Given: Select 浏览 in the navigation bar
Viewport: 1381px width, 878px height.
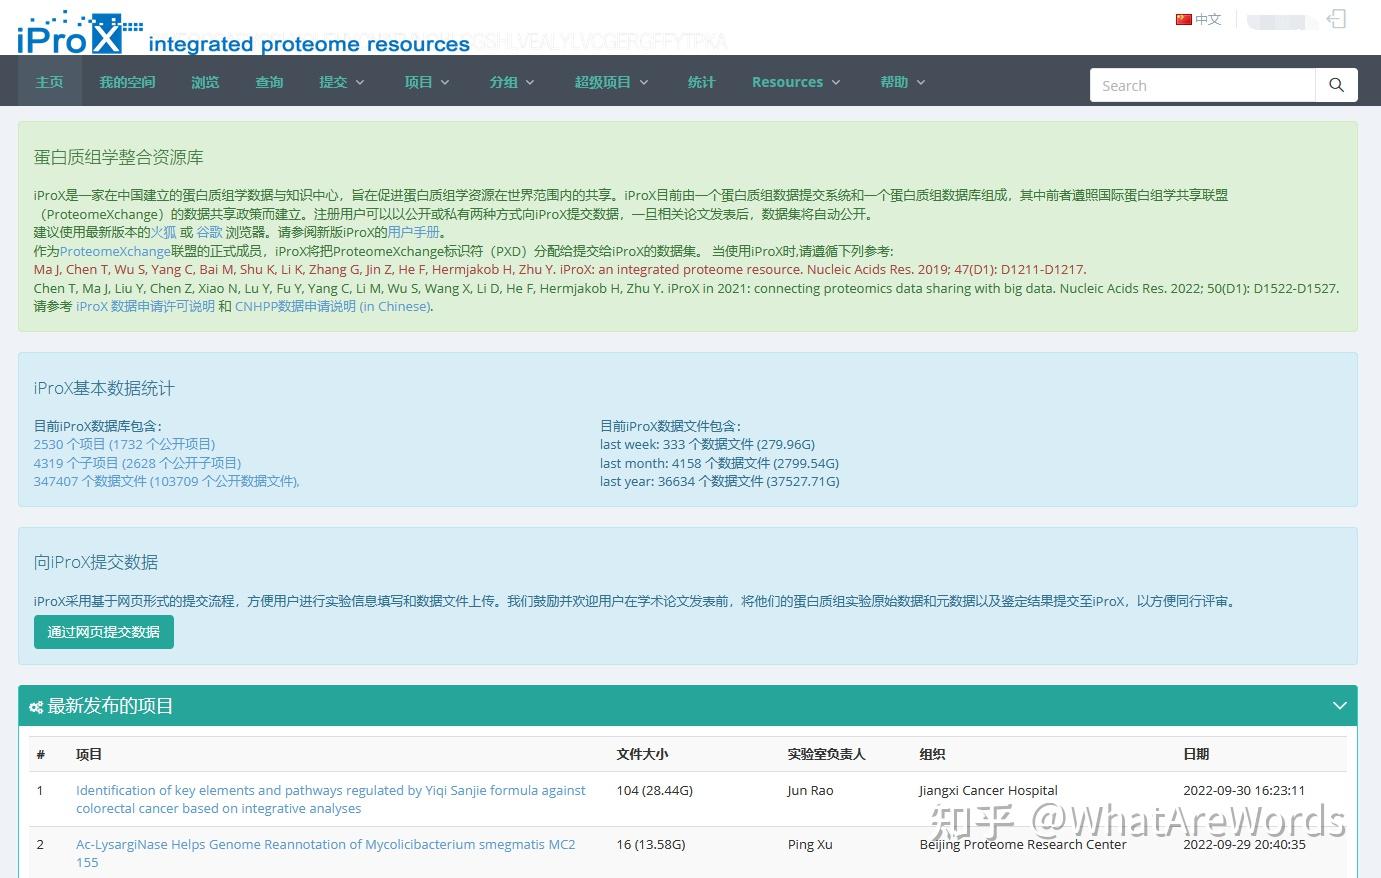Looking at the screenshot, I should point(205,82).
